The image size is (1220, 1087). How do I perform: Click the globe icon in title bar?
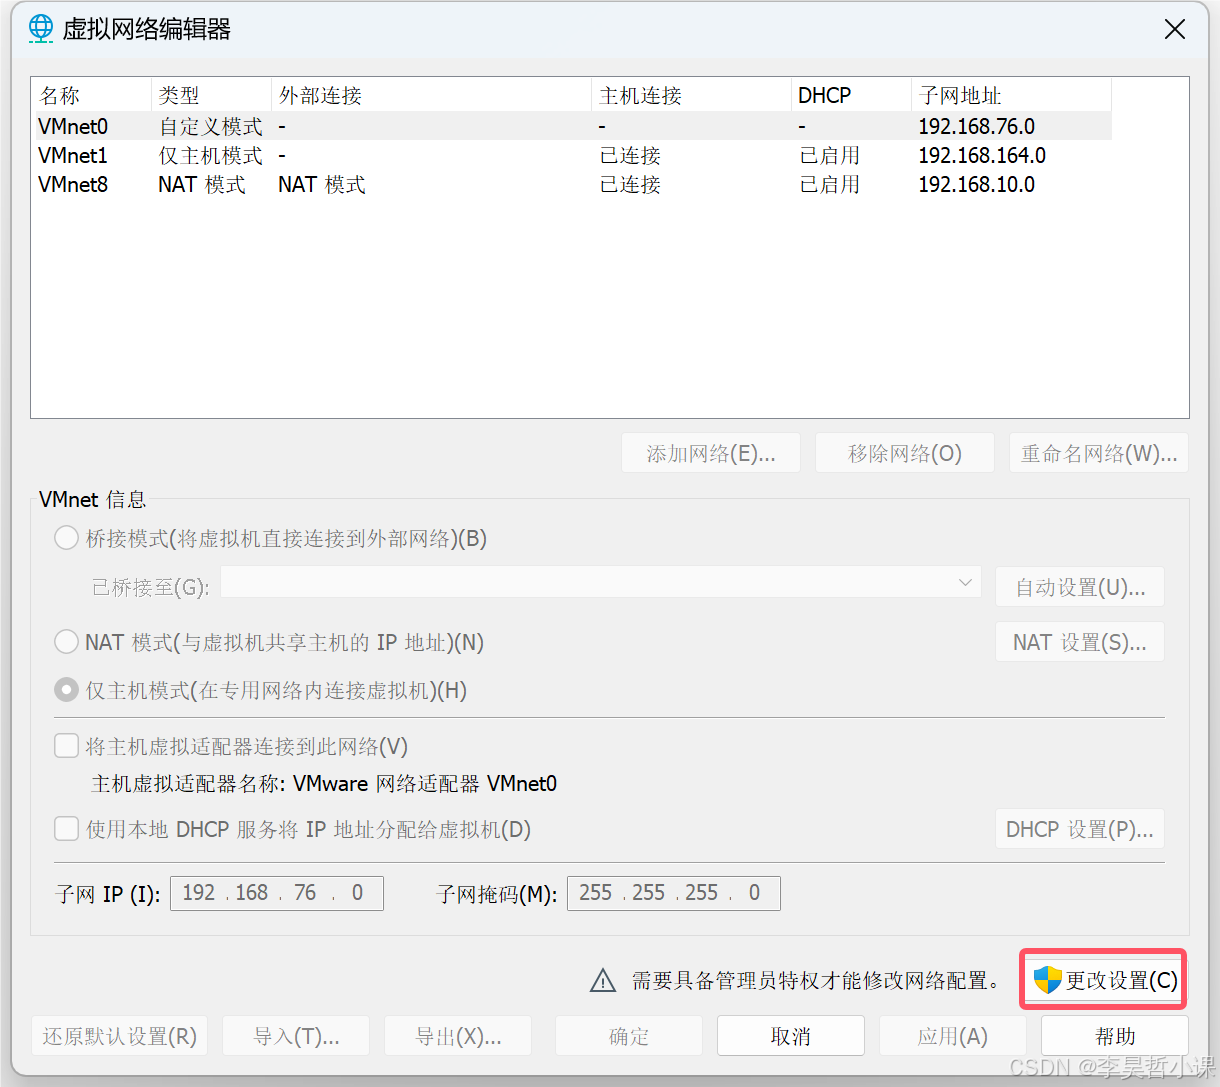click(x=40, y=29)
